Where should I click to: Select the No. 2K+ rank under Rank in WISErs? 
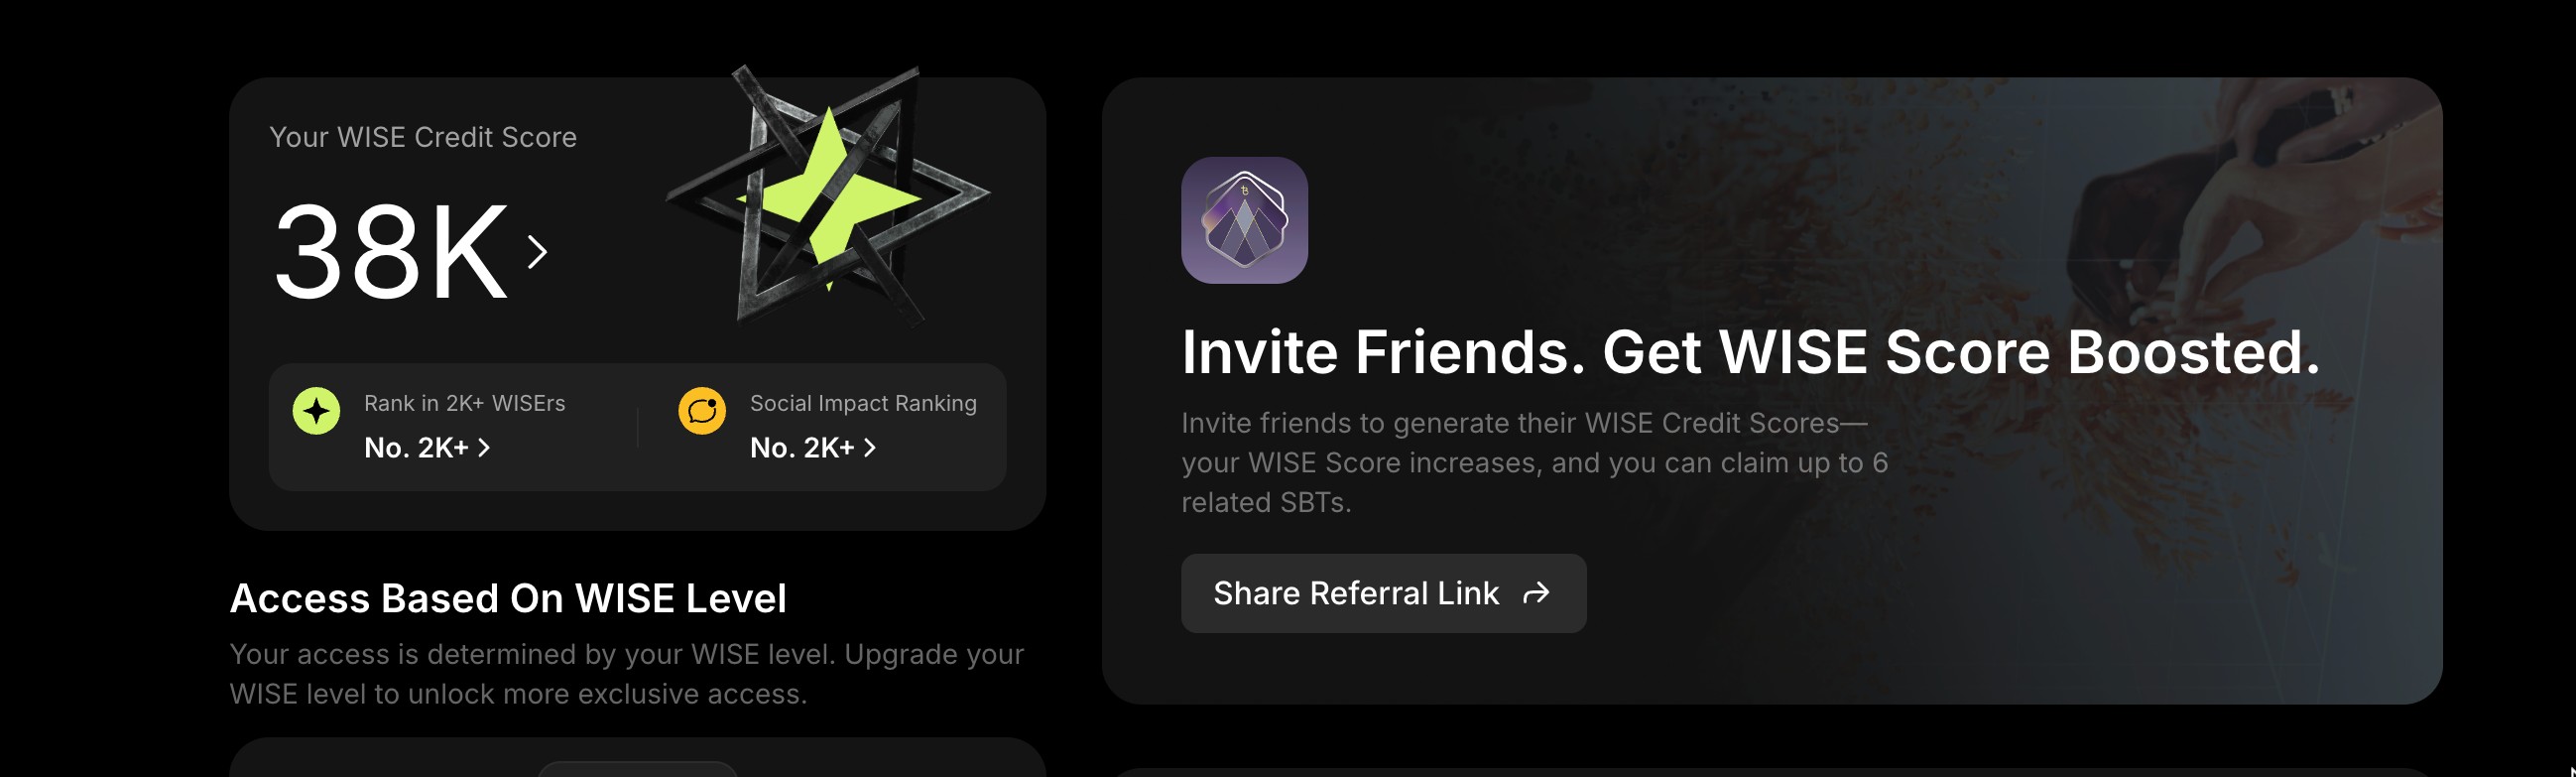416,448
